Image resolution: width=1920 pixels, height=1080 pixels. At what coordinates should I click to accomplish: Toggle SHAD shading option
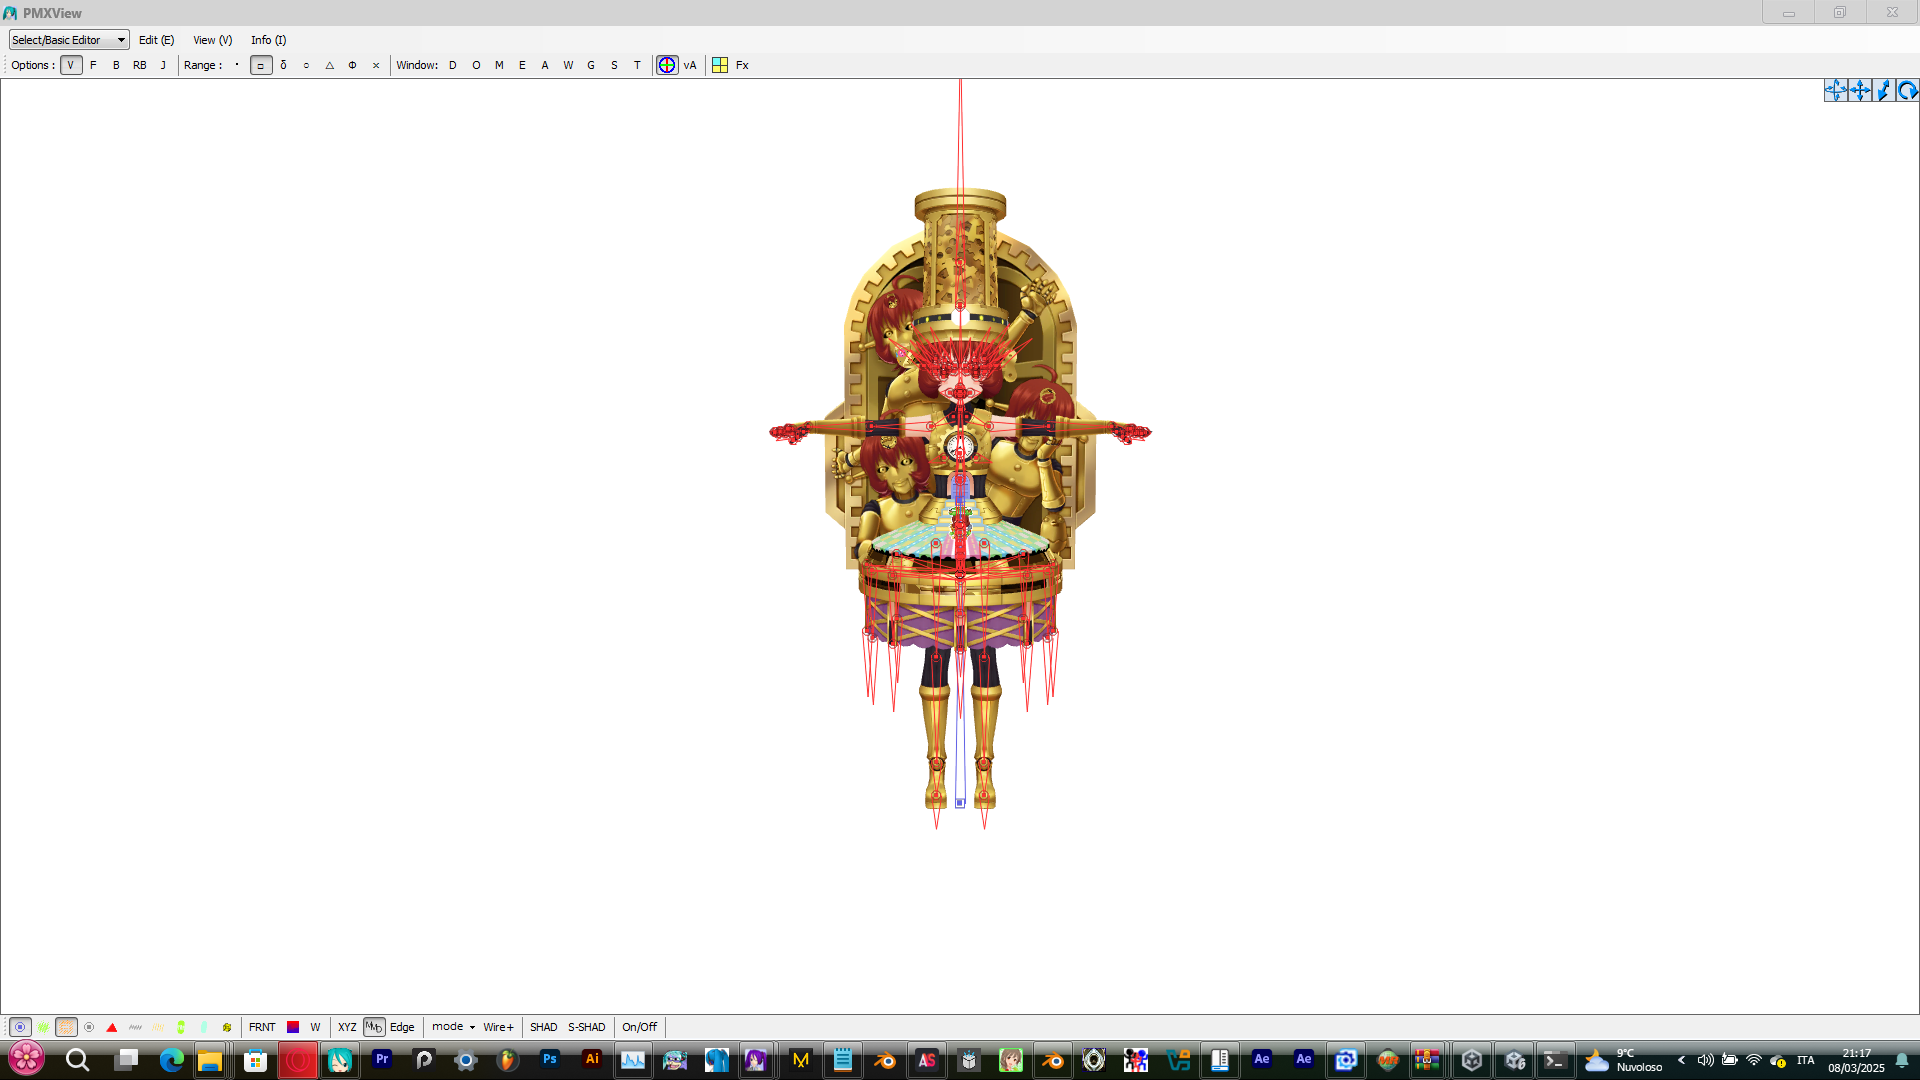click(x=543, y=1027)
